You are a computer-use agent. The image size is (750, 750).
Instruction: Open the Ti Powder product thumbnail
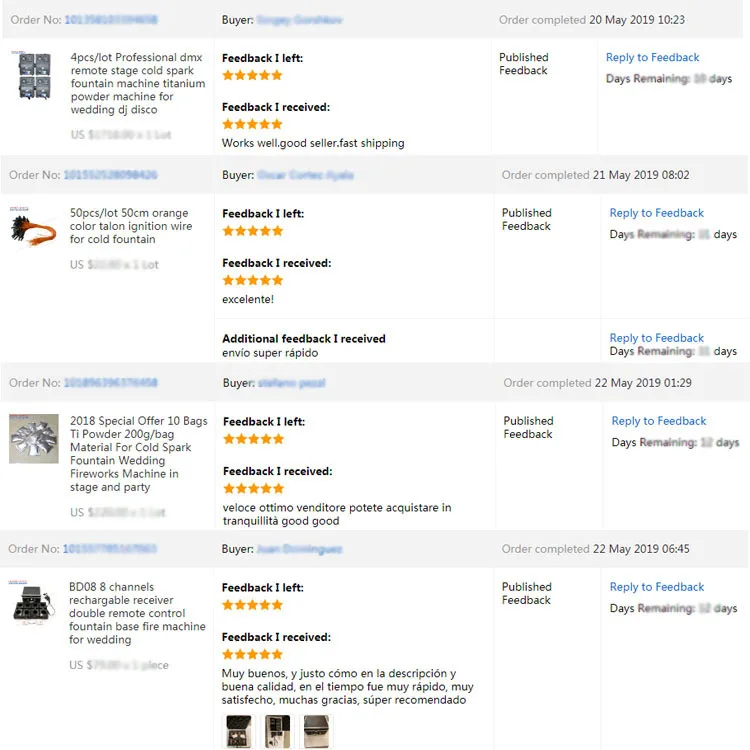34,439
